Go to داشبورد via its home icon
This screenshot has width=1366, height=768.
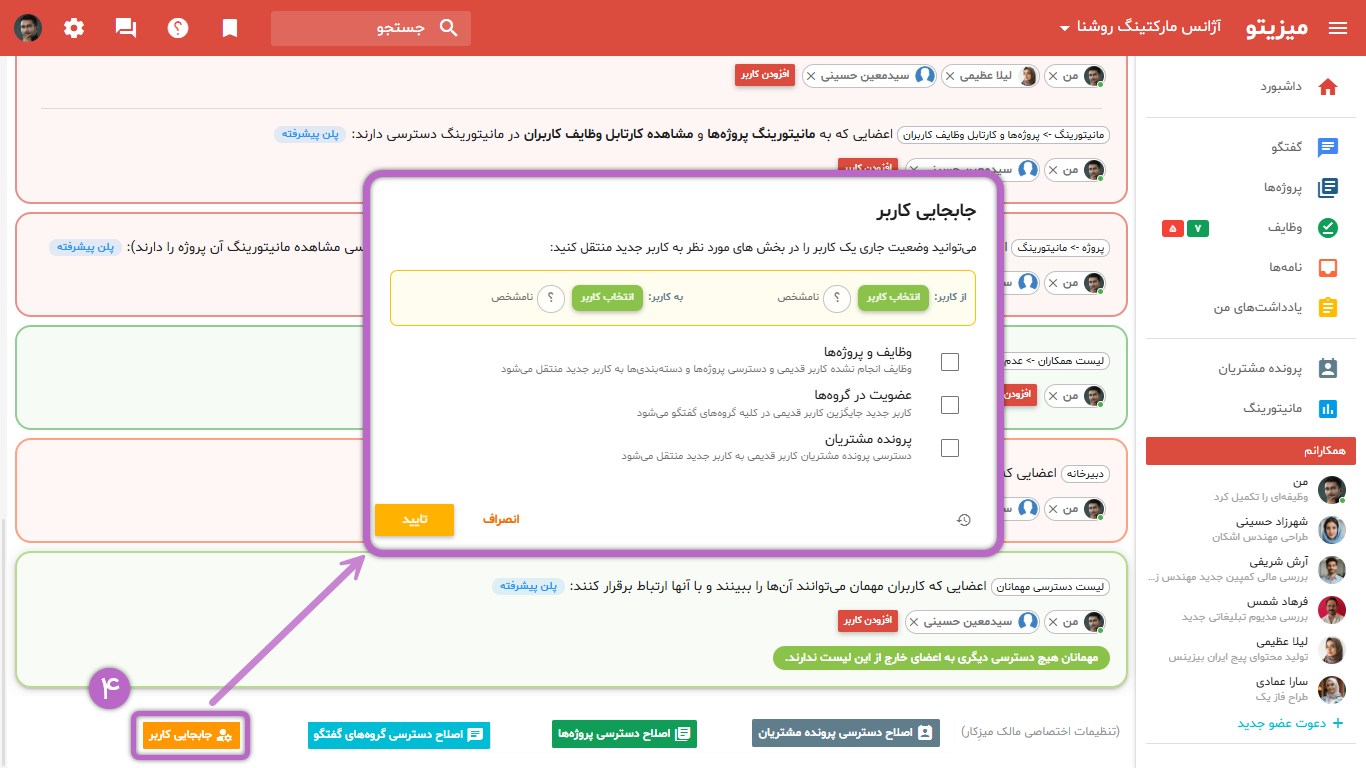1328,87
